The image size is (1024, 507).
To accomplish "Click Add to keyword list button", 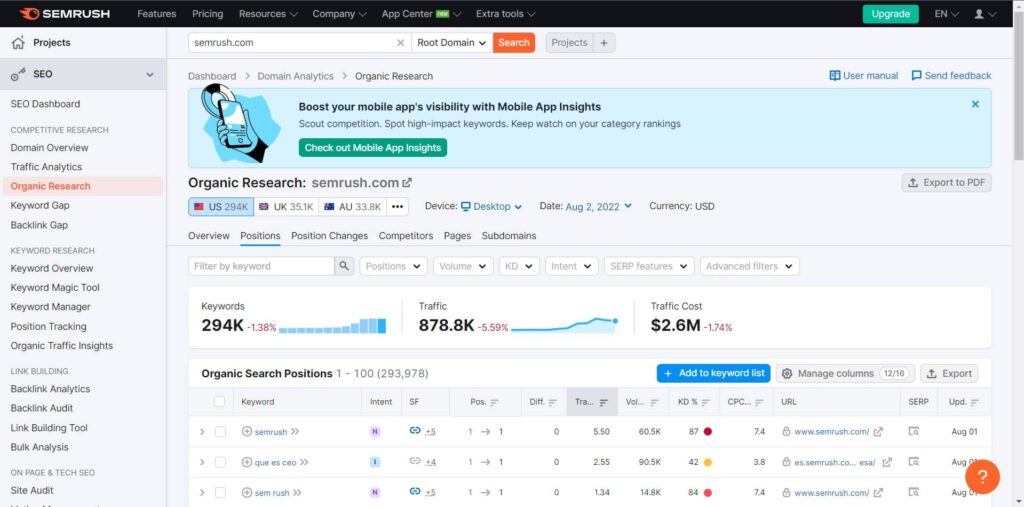I will [x=713, y=373].
